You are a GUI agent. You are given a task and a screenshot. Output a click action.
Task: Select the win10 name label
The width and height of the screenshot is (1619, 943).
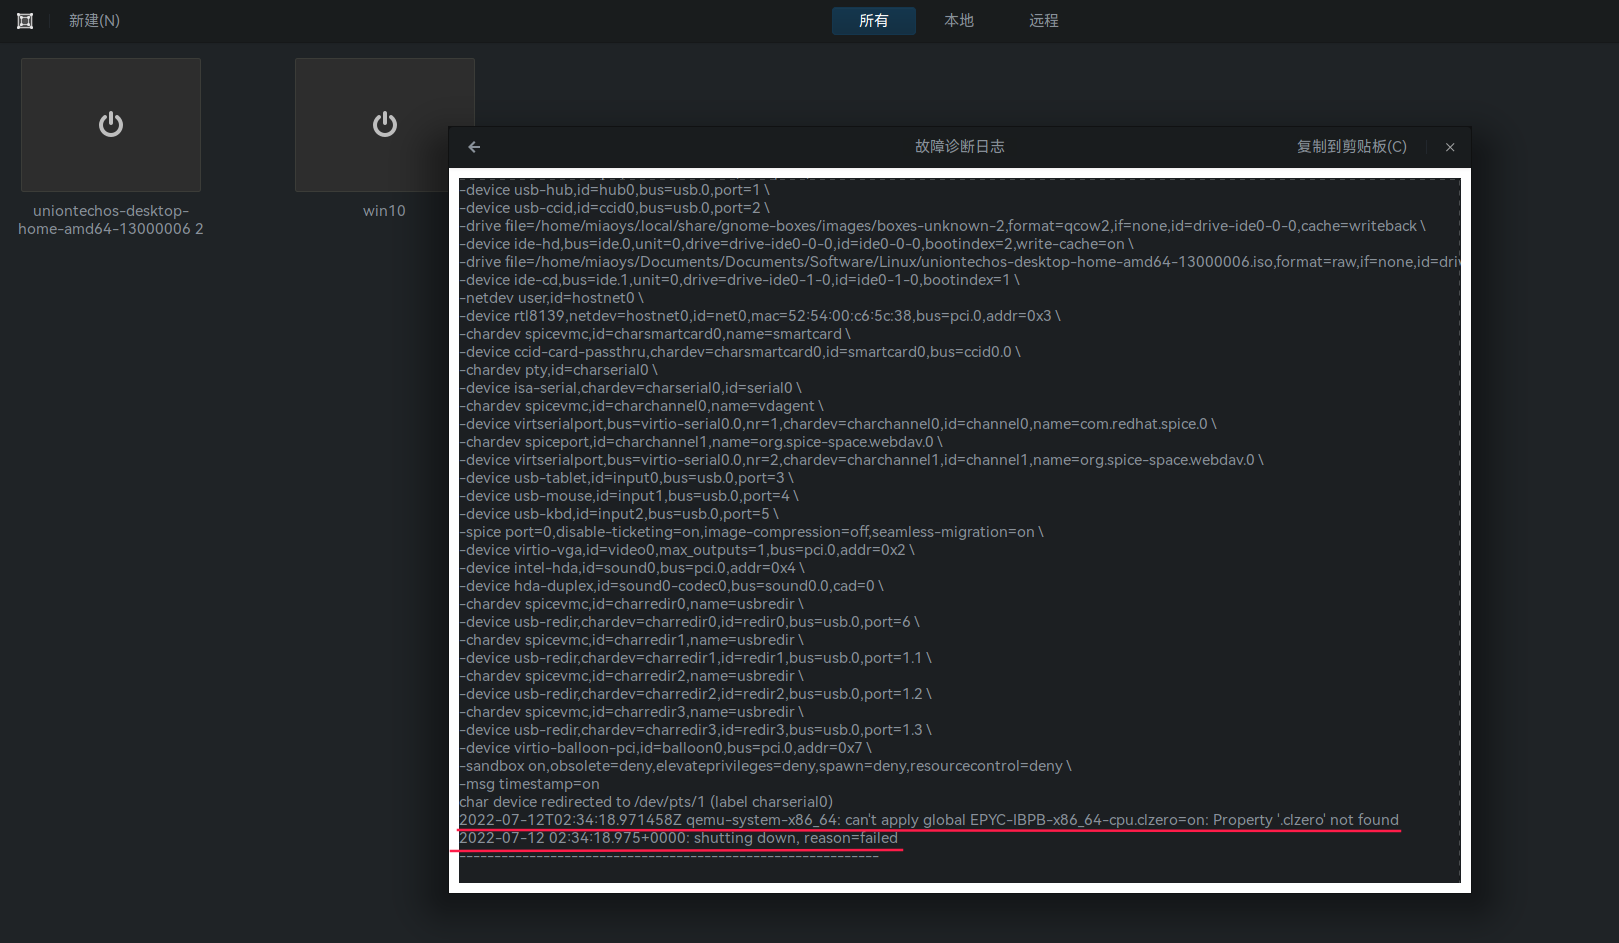tap(384, 211)
